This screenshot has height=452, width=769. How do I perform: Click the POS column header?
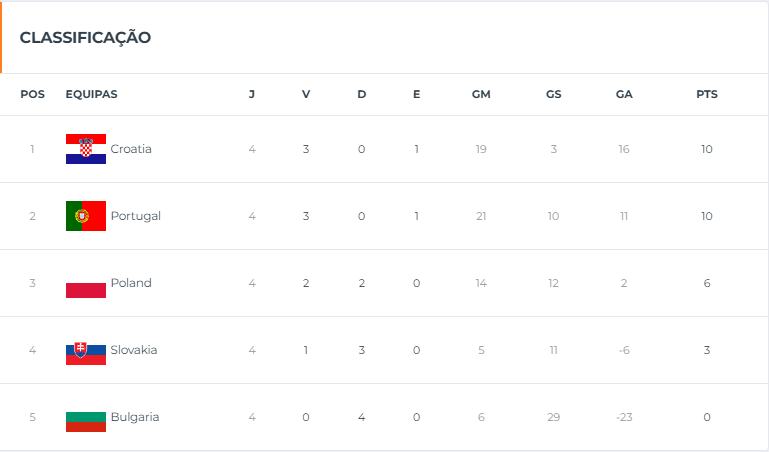coord(32,94)
